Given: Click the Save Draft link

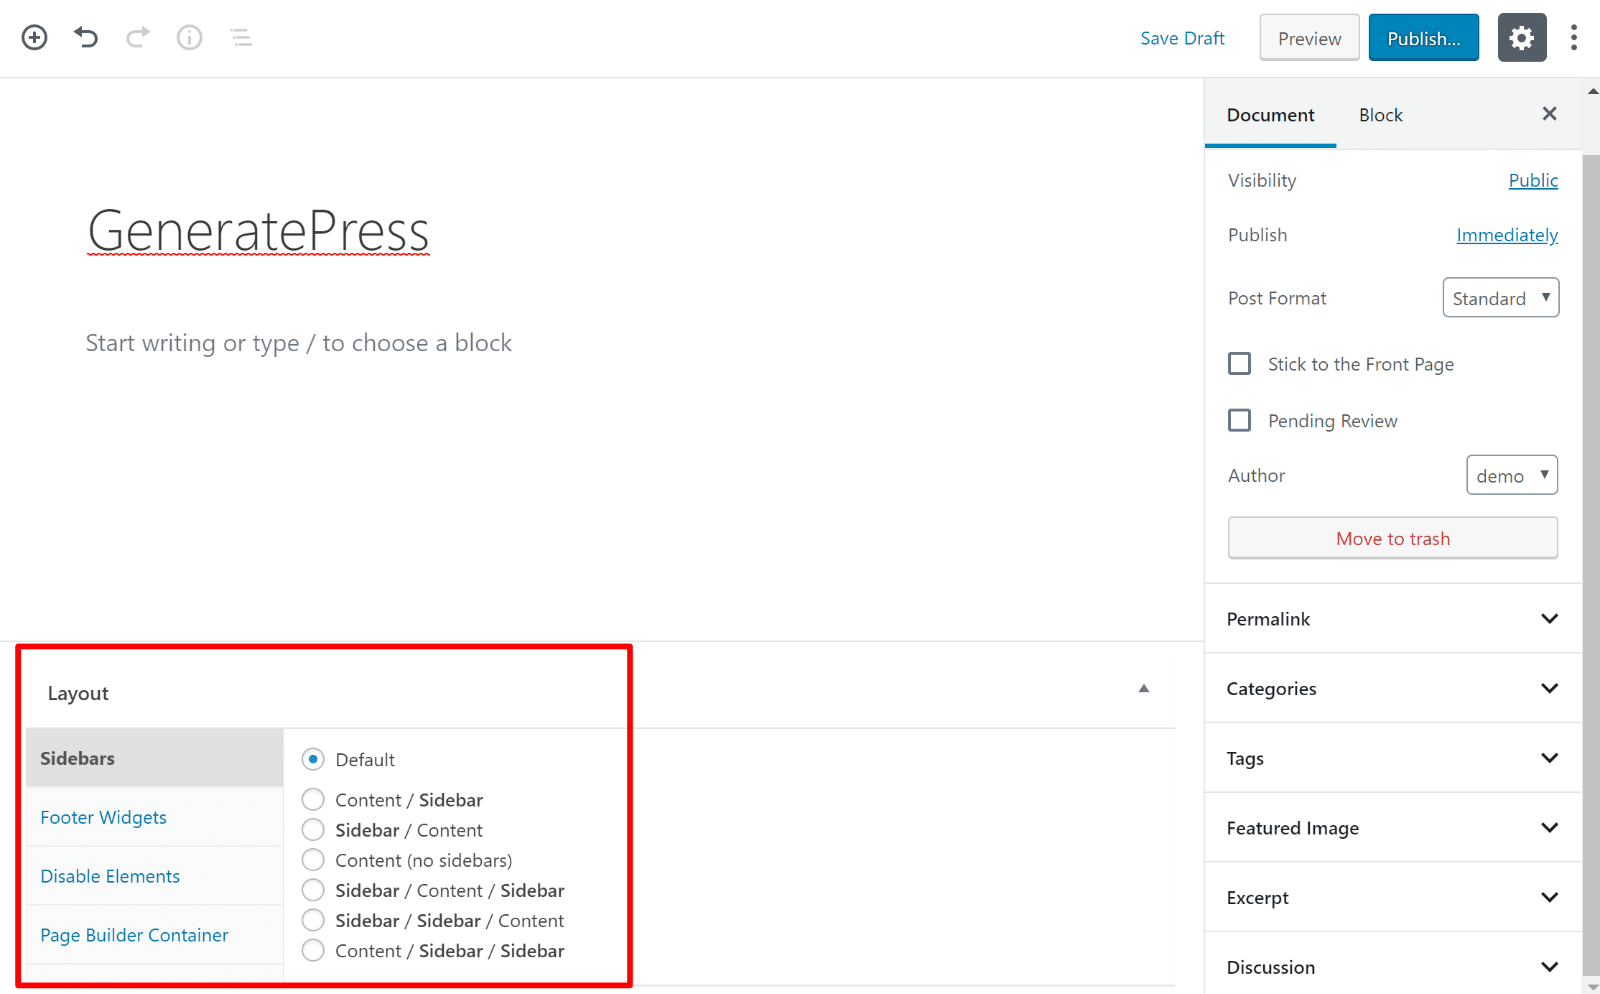Looking at the screenshot, I should 1182,39.
